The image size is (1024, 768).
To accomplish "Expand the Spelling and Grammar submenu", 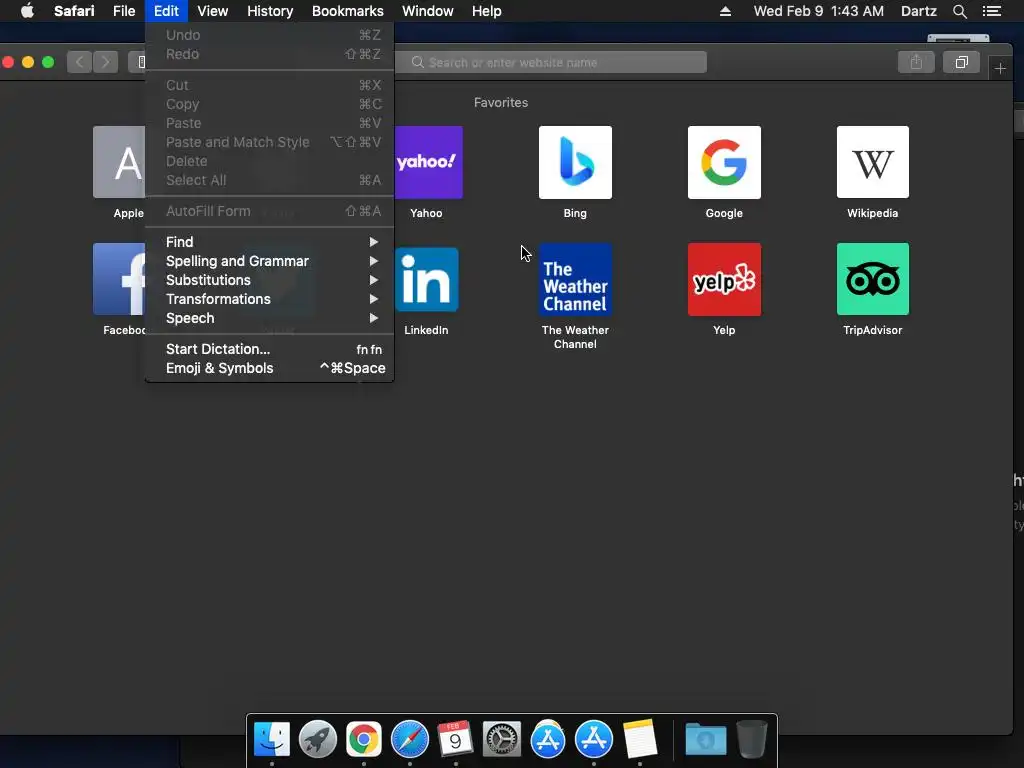I will coord(270,261).
